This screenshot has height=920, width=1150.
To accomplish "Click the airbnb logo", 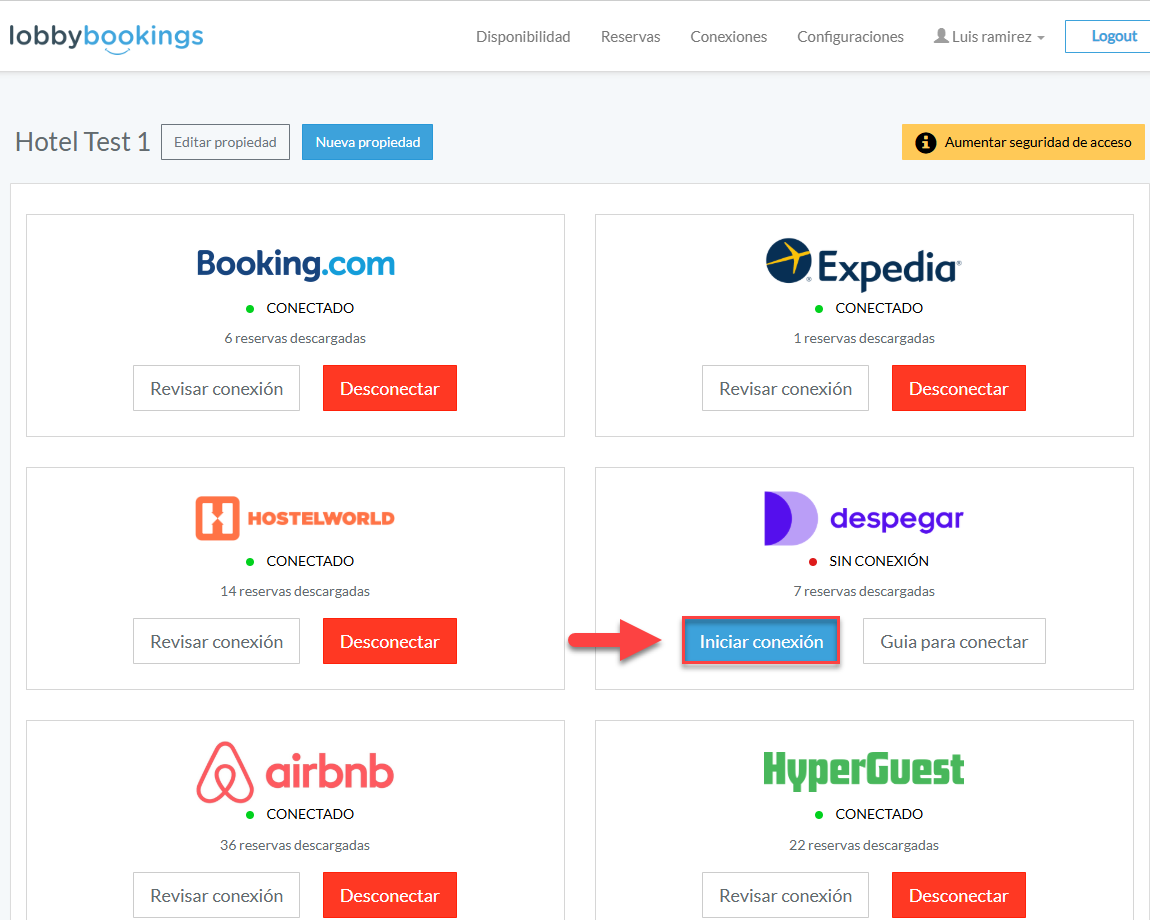I will click(x=295, y=772).
